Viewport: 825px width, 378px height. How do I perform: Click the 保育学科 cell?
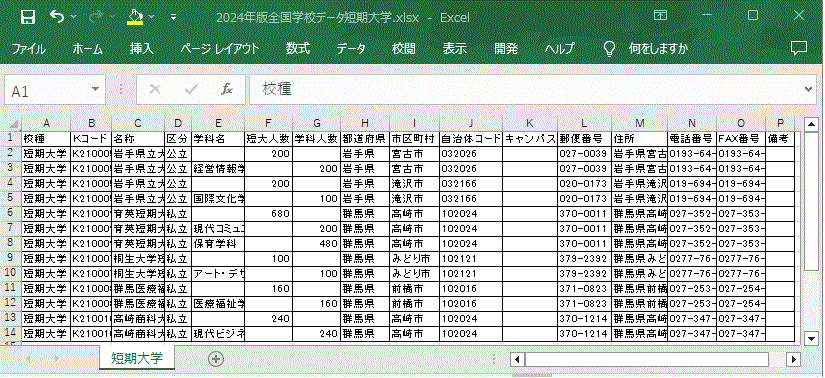[x=217, y=244]
